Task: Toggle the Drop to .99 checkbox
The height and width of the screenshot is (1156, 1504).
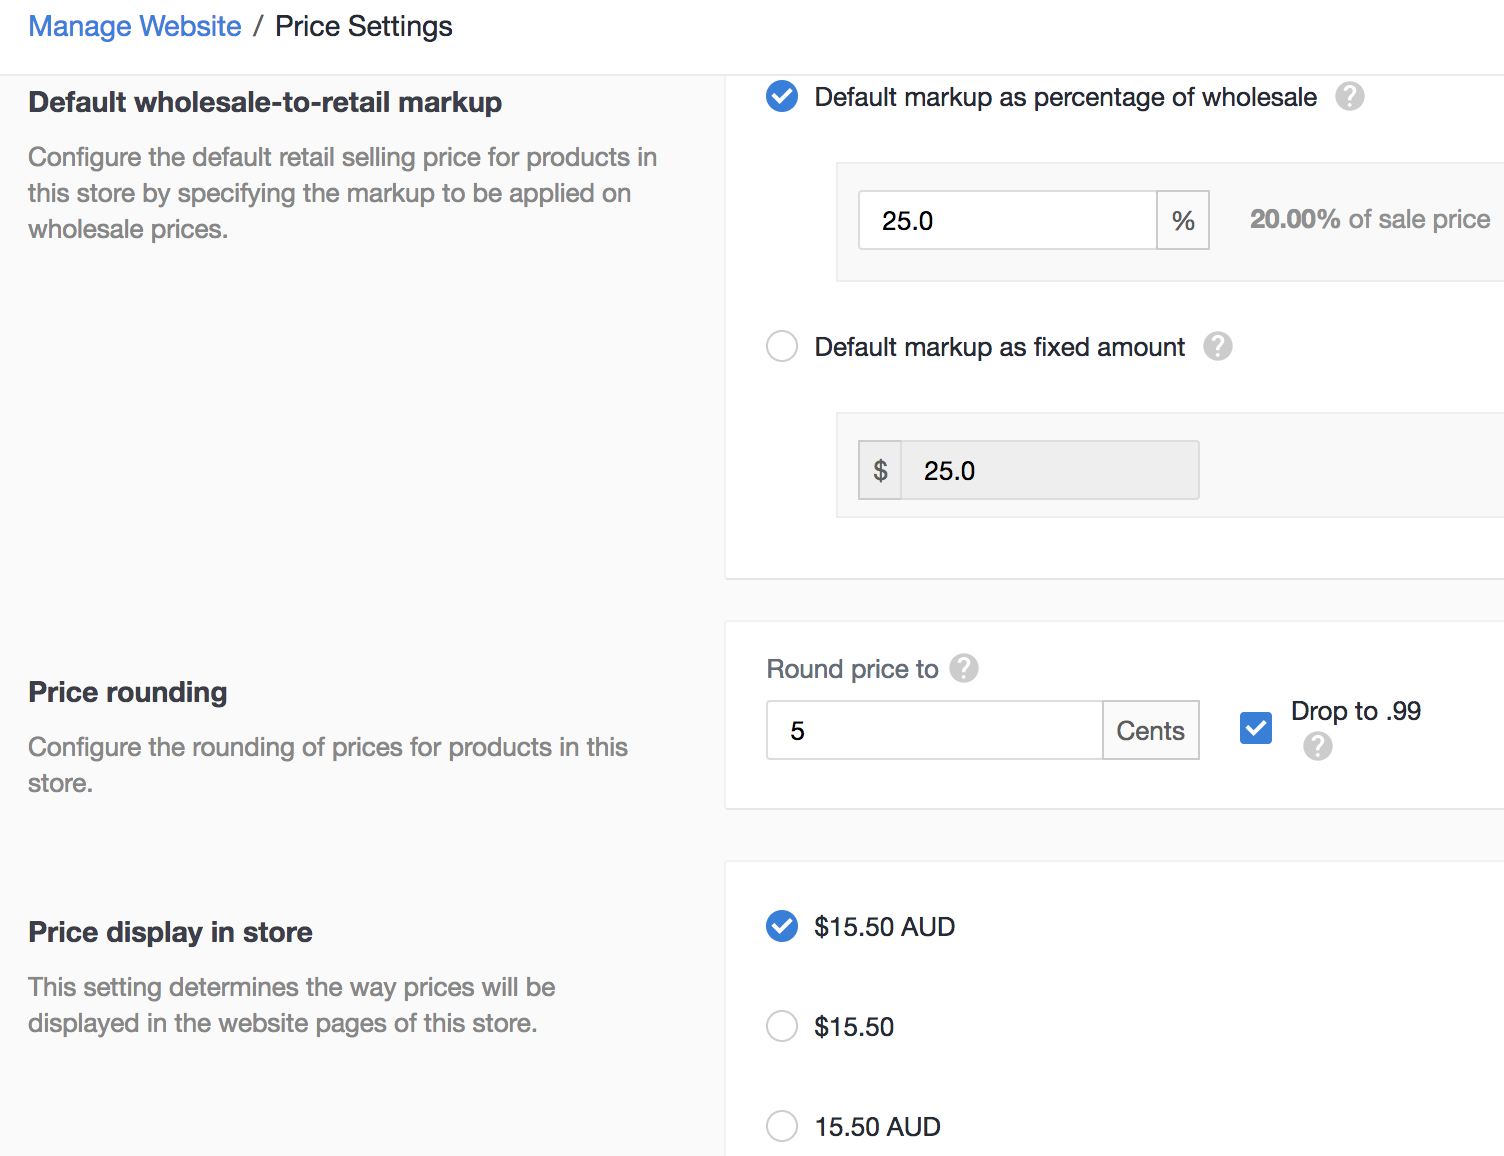Action: [1256, 728]
